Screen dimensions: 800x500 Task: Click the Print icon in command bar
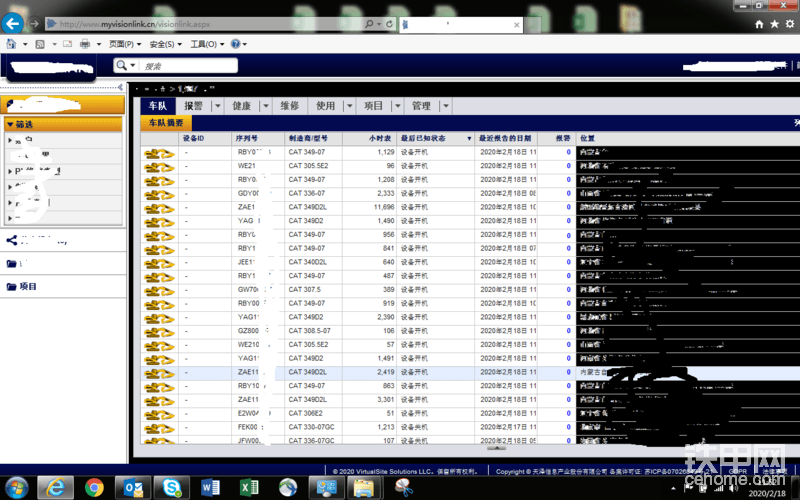coord(85,44)
